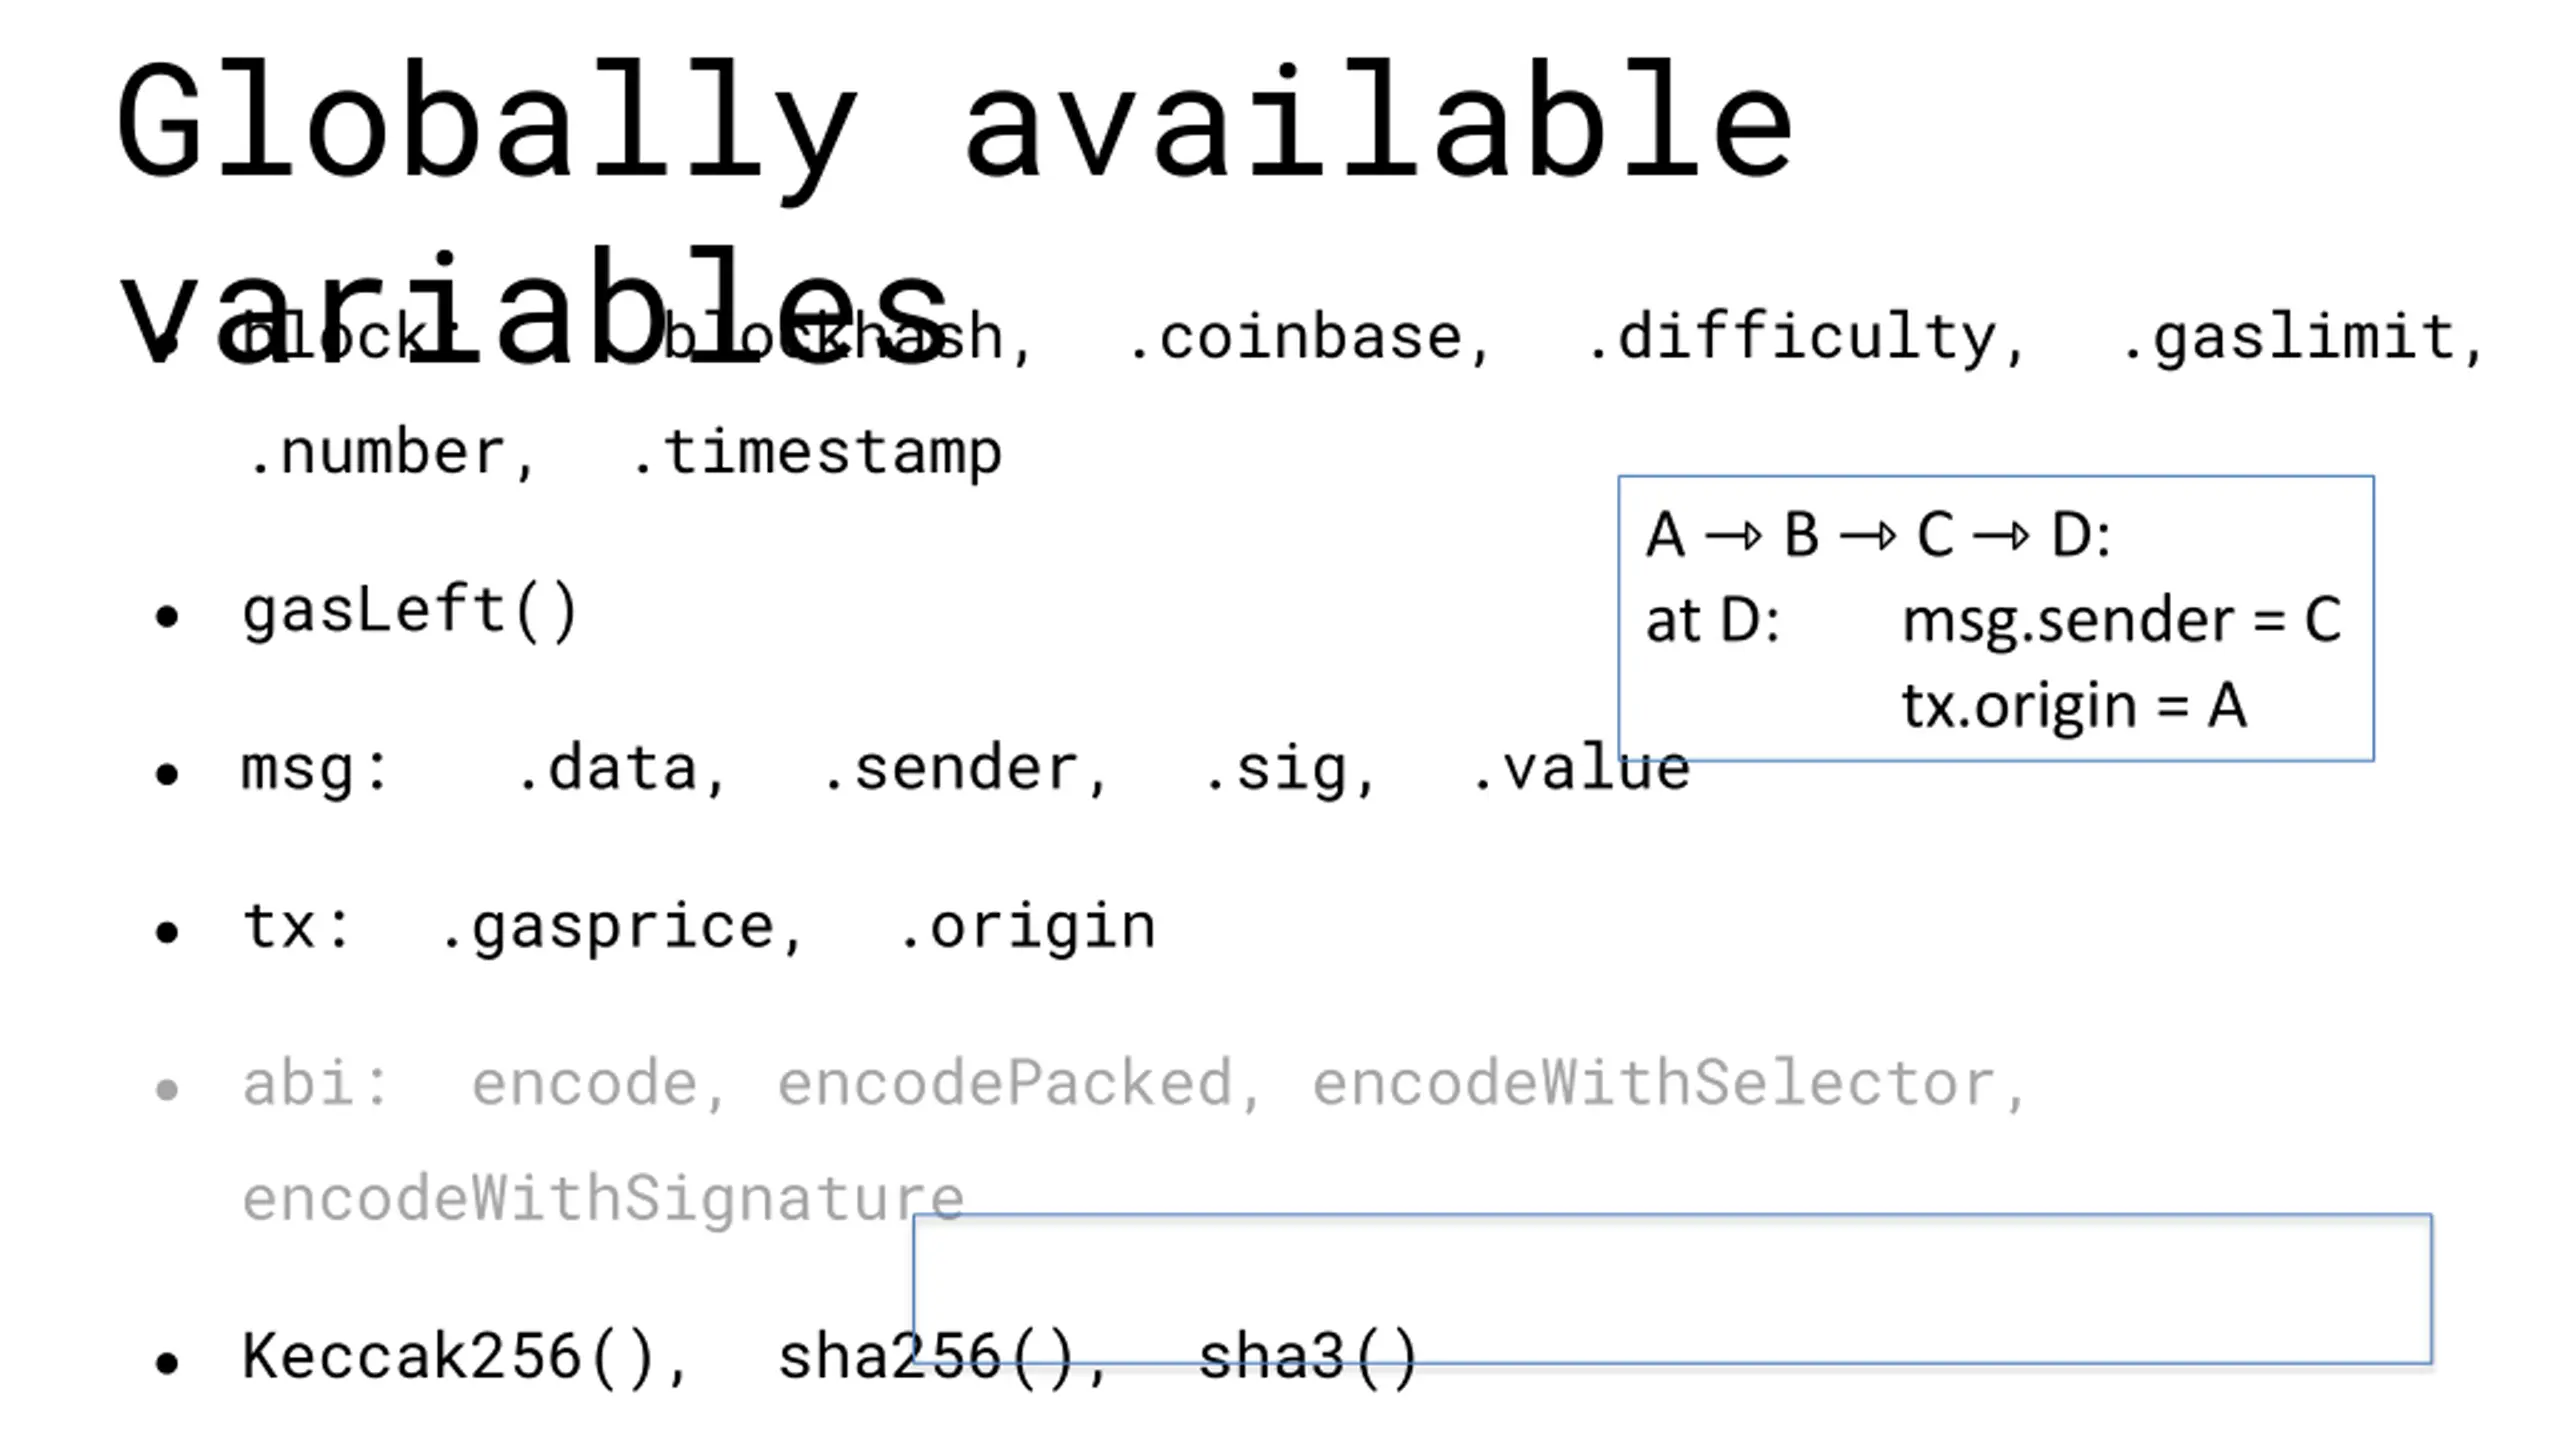Click the 'sha3()' text
Screen dimensions: 2560x1440
[1308, 1358]
